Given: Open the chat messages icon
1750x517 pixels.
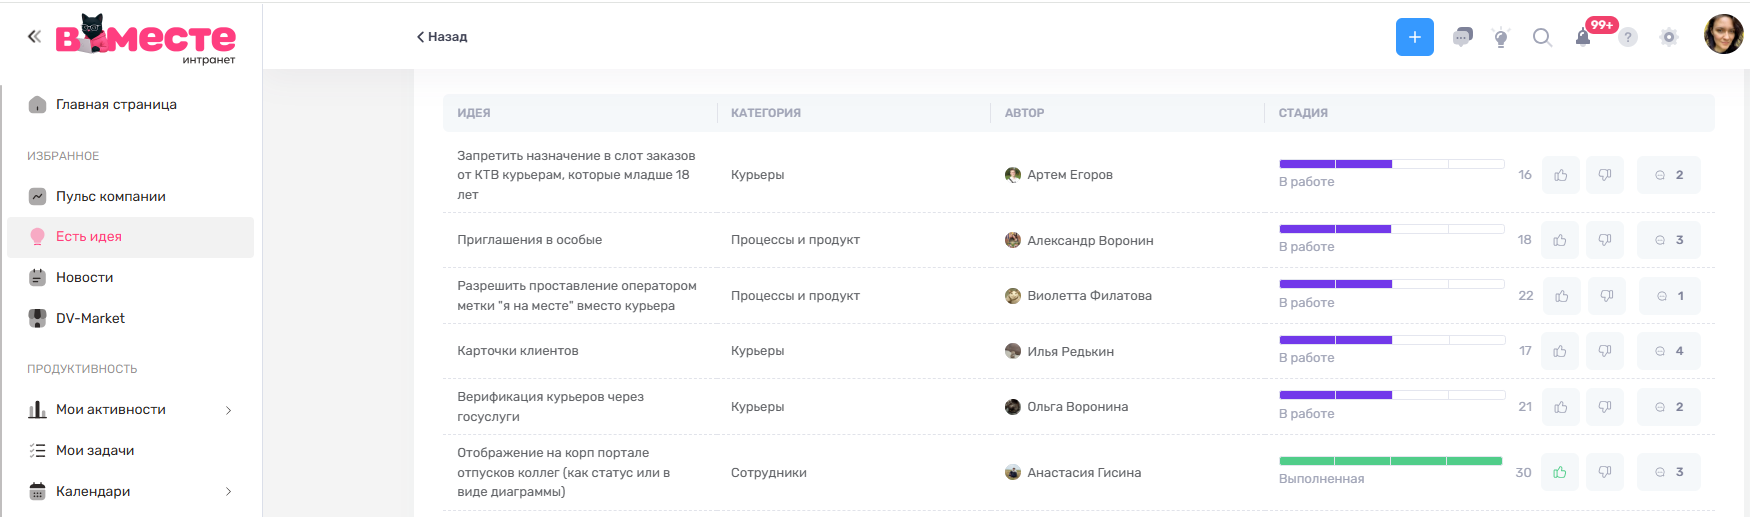Looking at the screenshot, I should tap(1462, 37).
